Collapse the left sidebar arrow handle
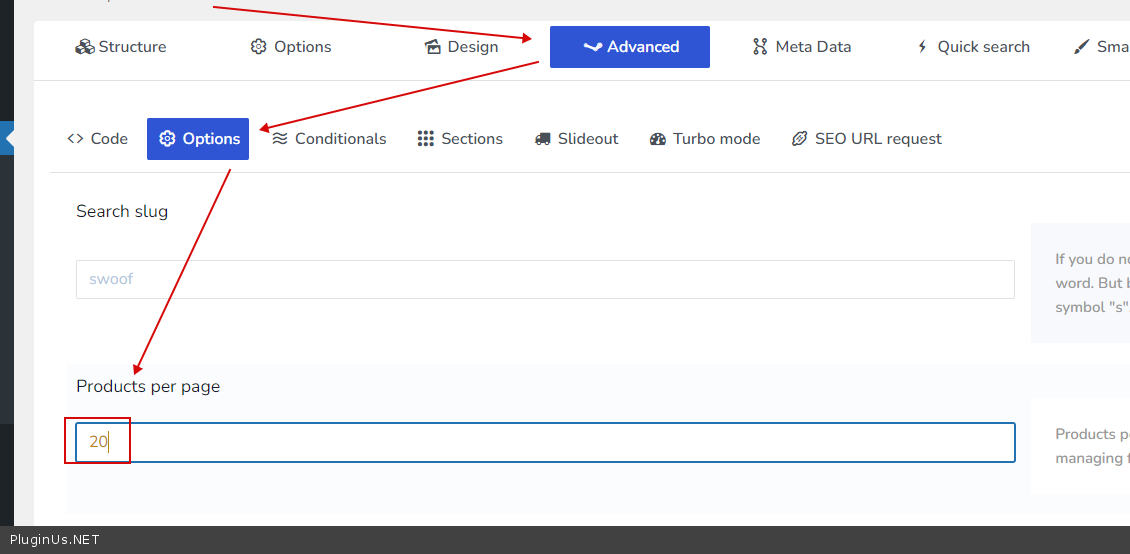 (x=8, y=139)
